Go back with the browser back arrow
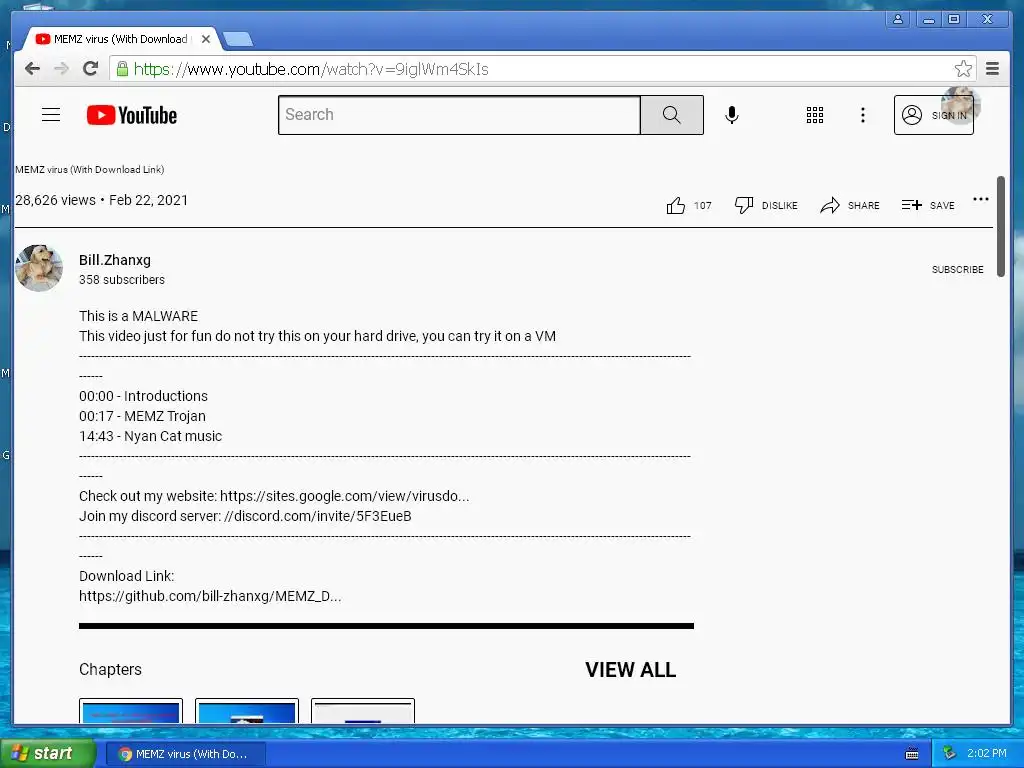Image resolution: width=1024 pixels, height=768 pixels. (32, 69)
